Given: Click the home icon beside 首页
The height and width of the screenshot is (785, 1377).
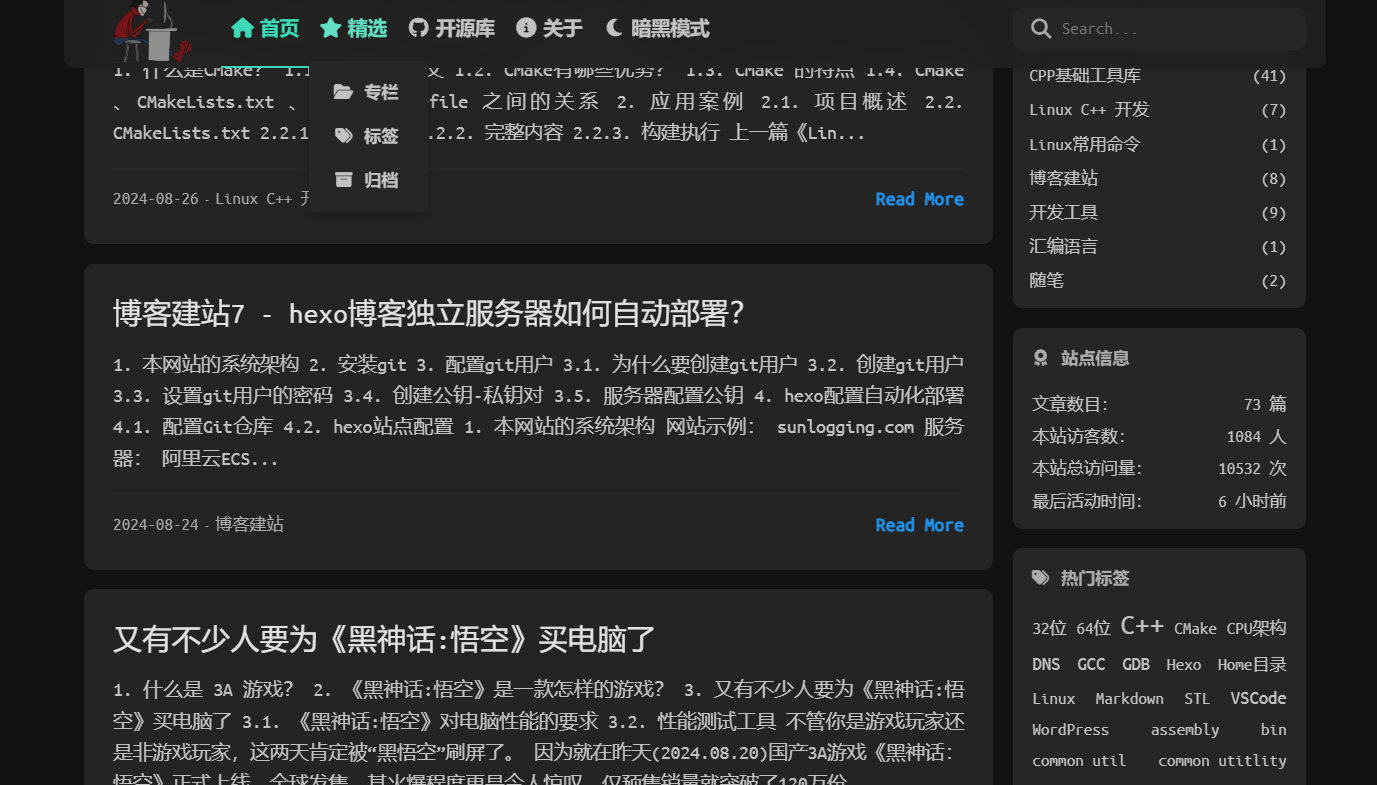Looking at the screenshot, I should (x=242, y=28).
